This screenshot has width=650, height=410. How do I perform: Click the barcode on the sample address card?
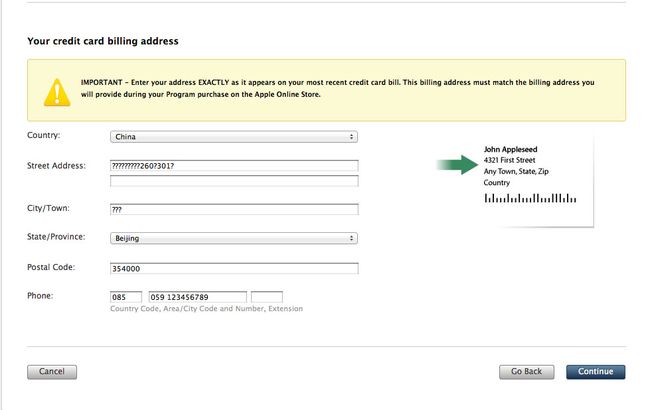pos(530,198)
